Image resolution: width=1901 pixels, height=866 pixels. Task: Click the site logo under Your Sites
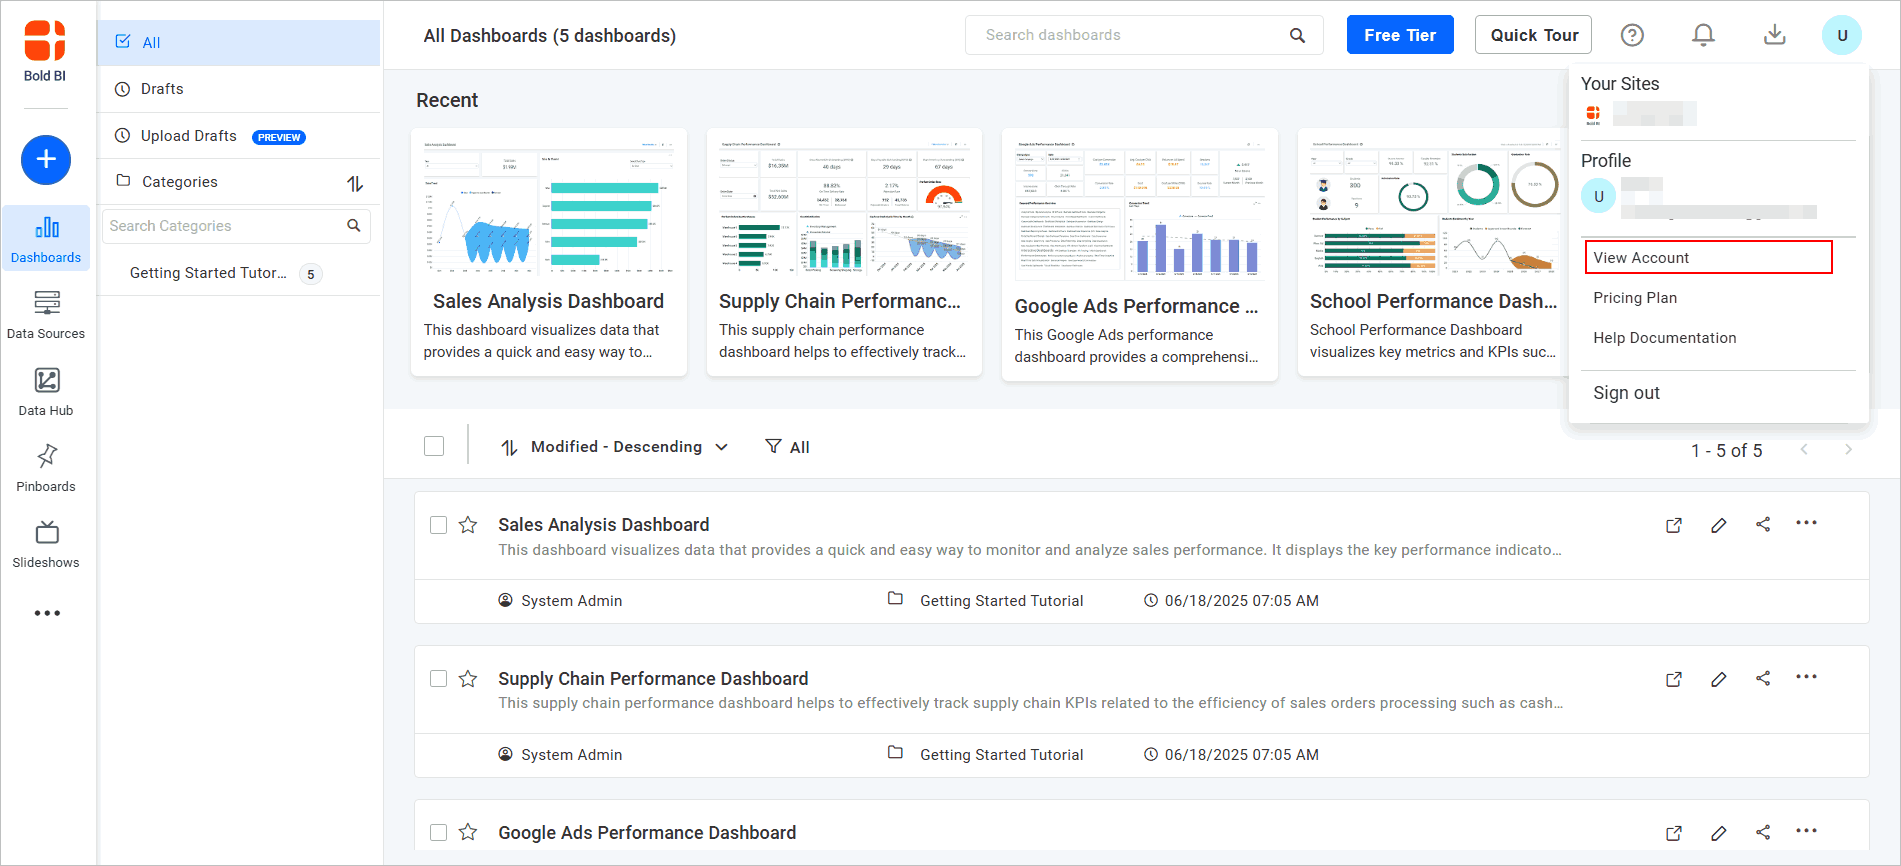tap(1593, 115)
